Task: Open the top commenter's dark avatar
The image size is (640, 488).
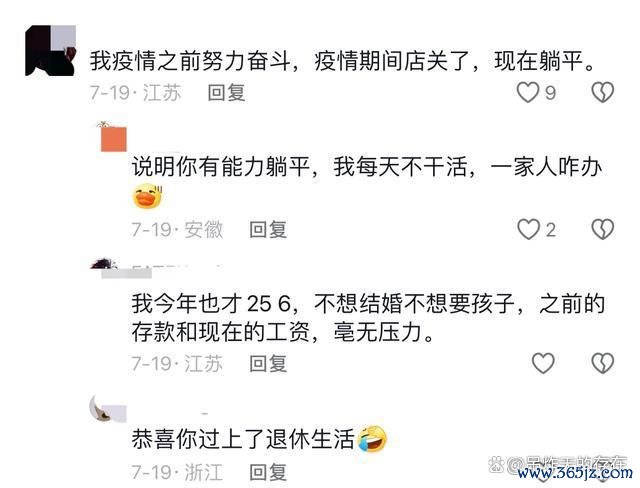Action: coord(51,51)
